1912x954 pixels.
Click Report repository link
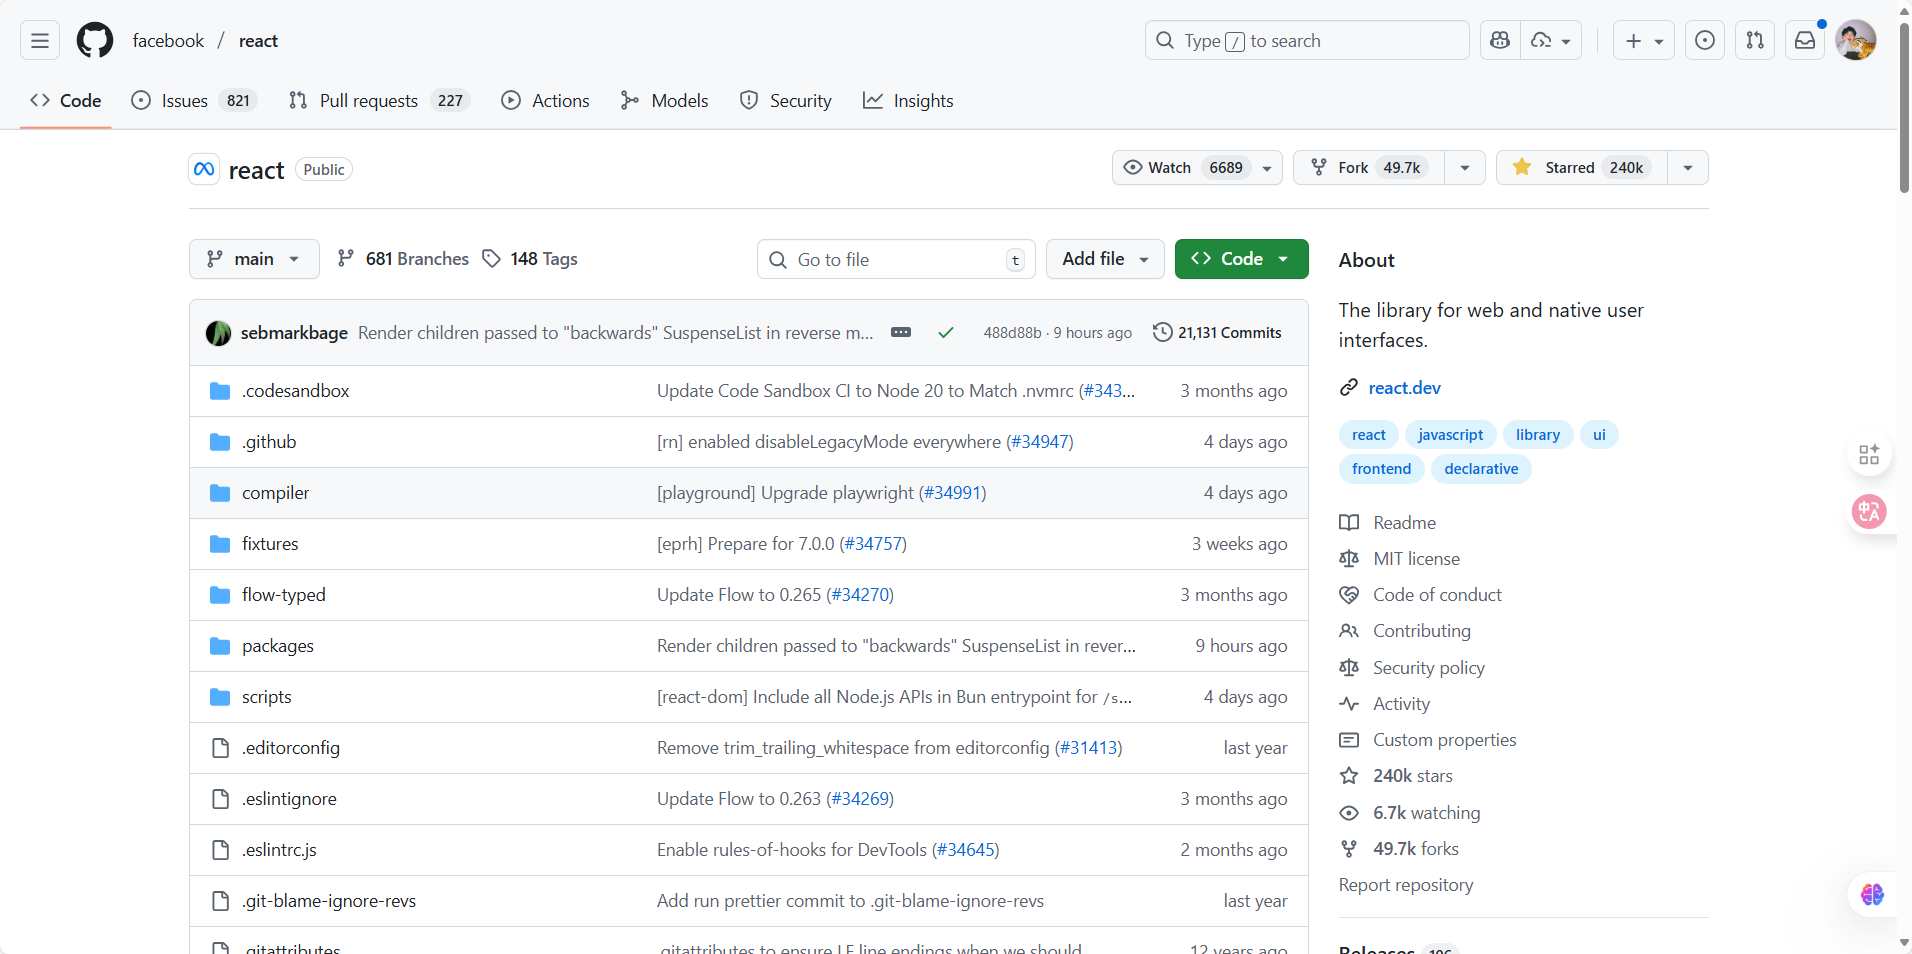(x=1405, y=885)
